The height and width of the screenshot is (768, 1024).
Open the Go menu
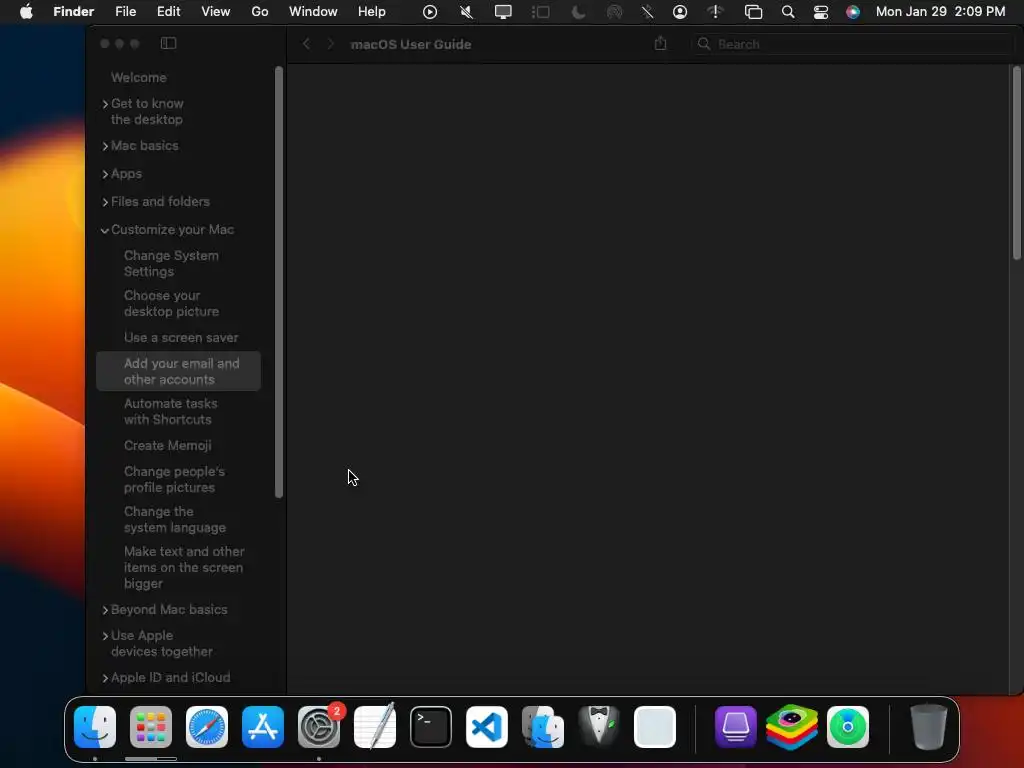(260, 12)
